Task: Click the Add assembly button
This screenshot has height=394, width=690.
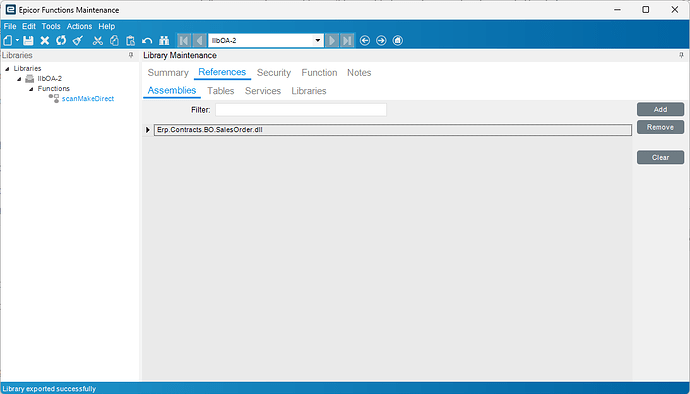Action: click(660, 109)
